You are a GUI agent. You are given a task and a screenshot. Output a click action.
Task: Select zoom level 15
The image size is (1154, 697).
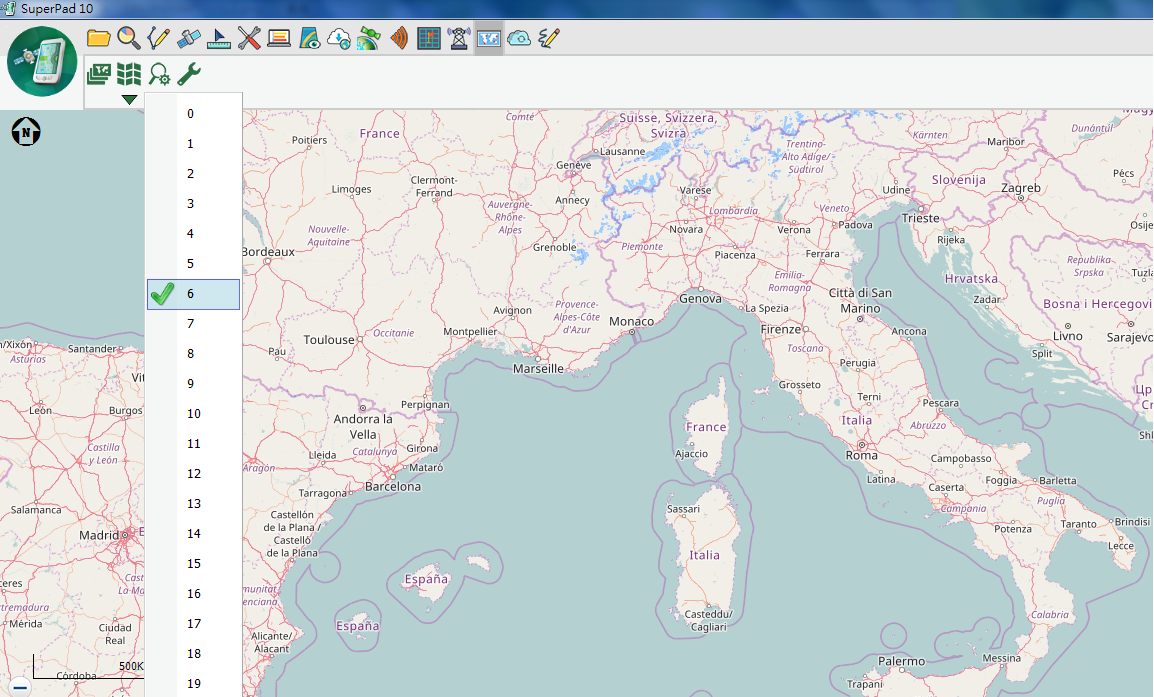coord(194,564)
